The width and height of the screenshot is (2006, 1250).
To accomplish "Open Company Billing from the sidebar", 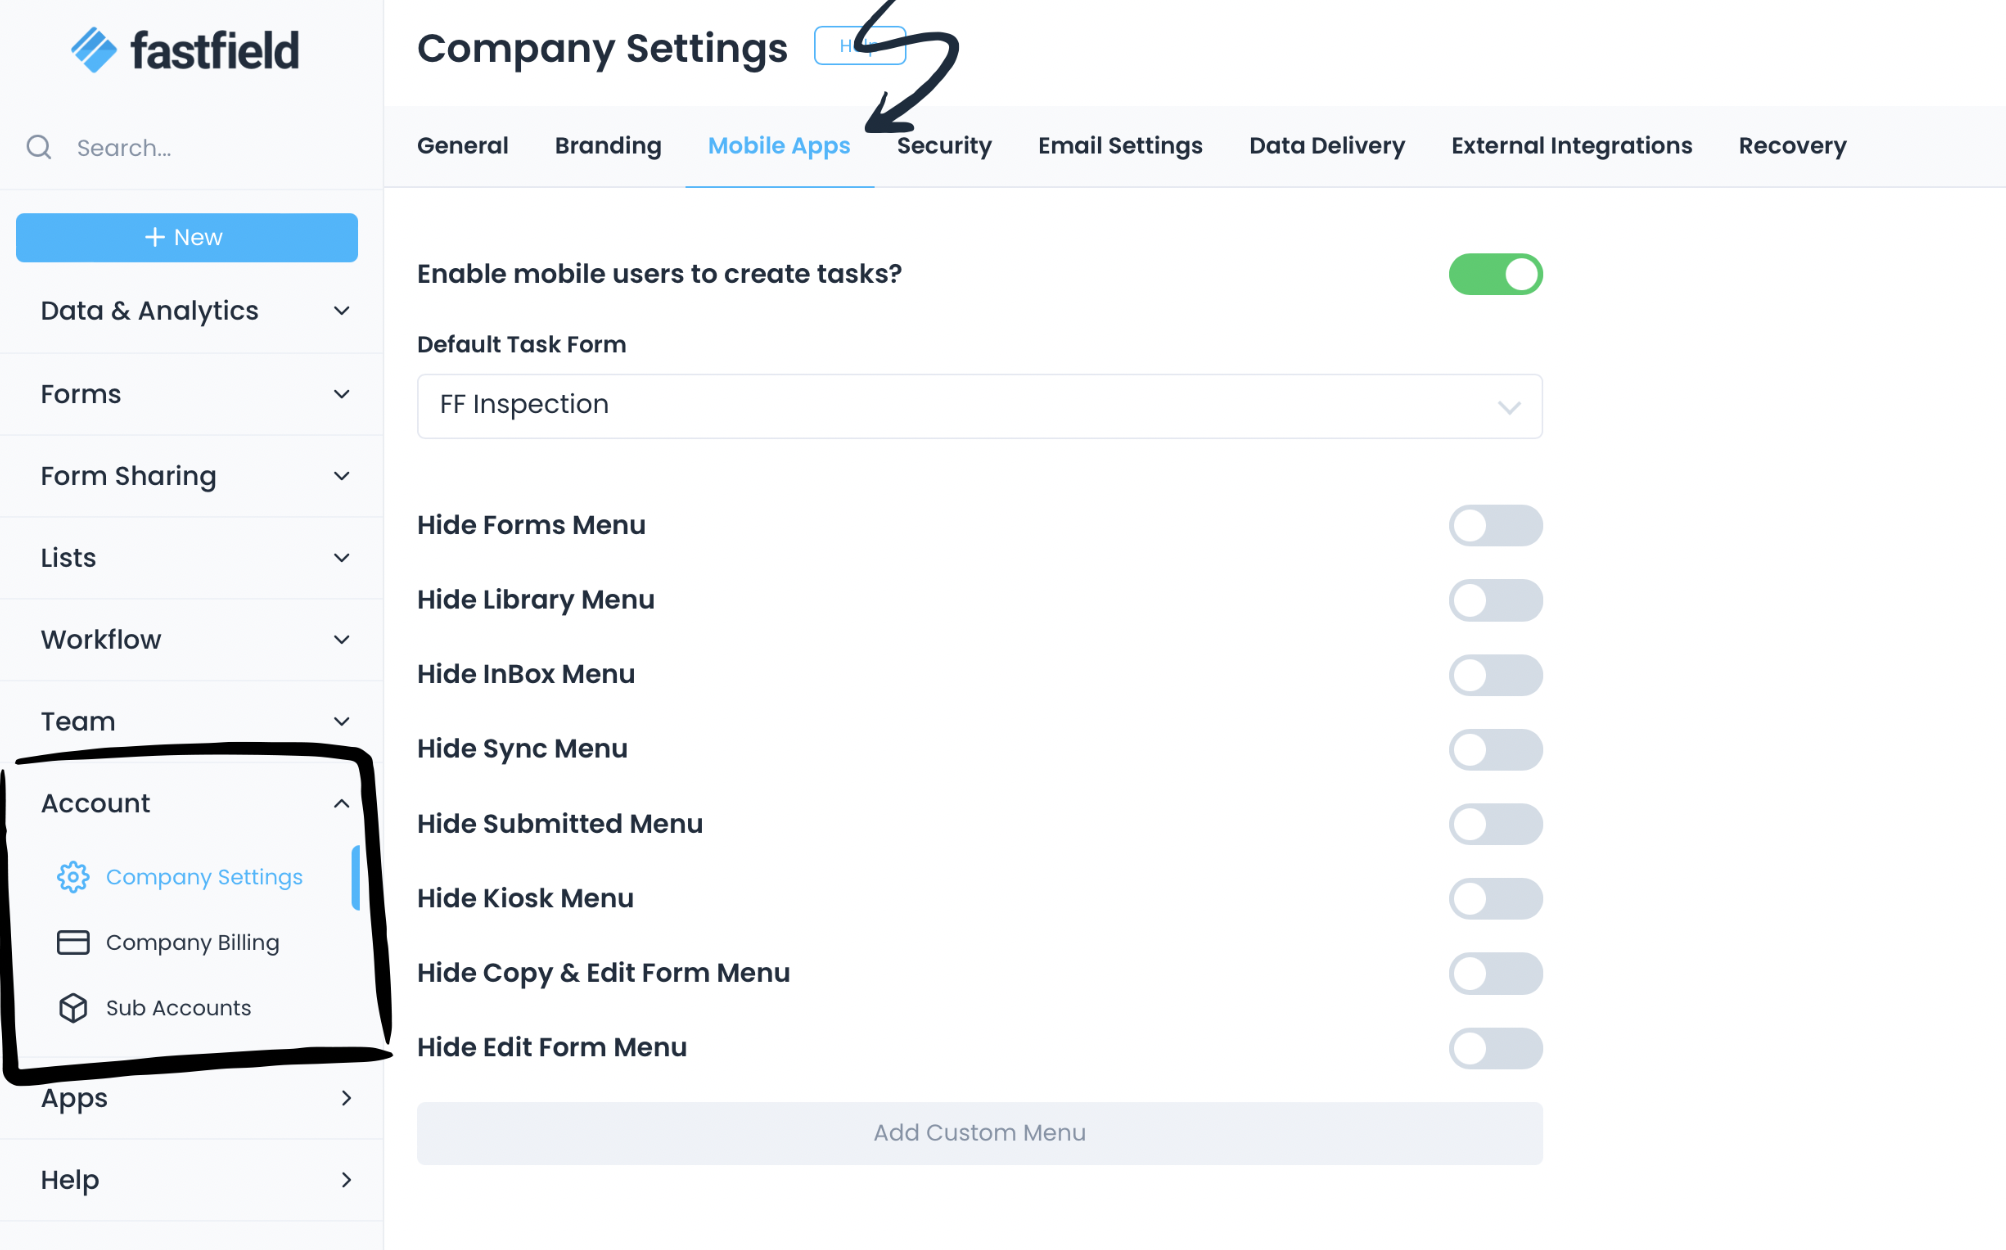I will coord(192,942).
